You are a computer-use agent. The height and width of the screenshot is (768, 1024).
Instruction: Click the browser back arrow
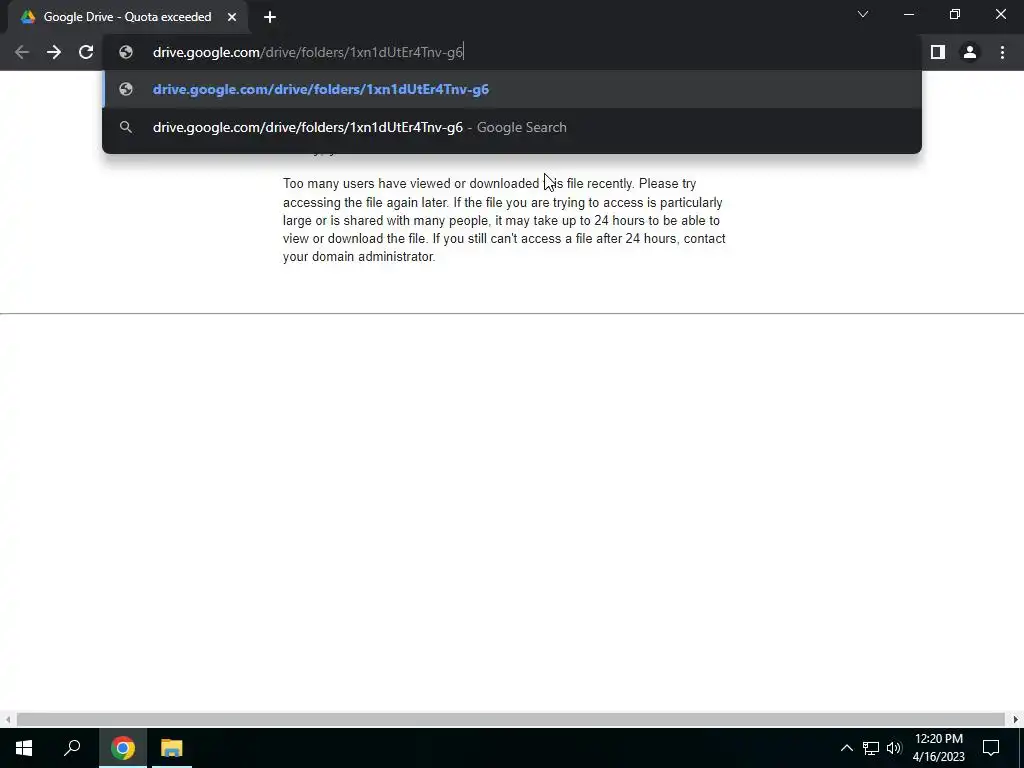pyautogui.click(x=22, y=52)
